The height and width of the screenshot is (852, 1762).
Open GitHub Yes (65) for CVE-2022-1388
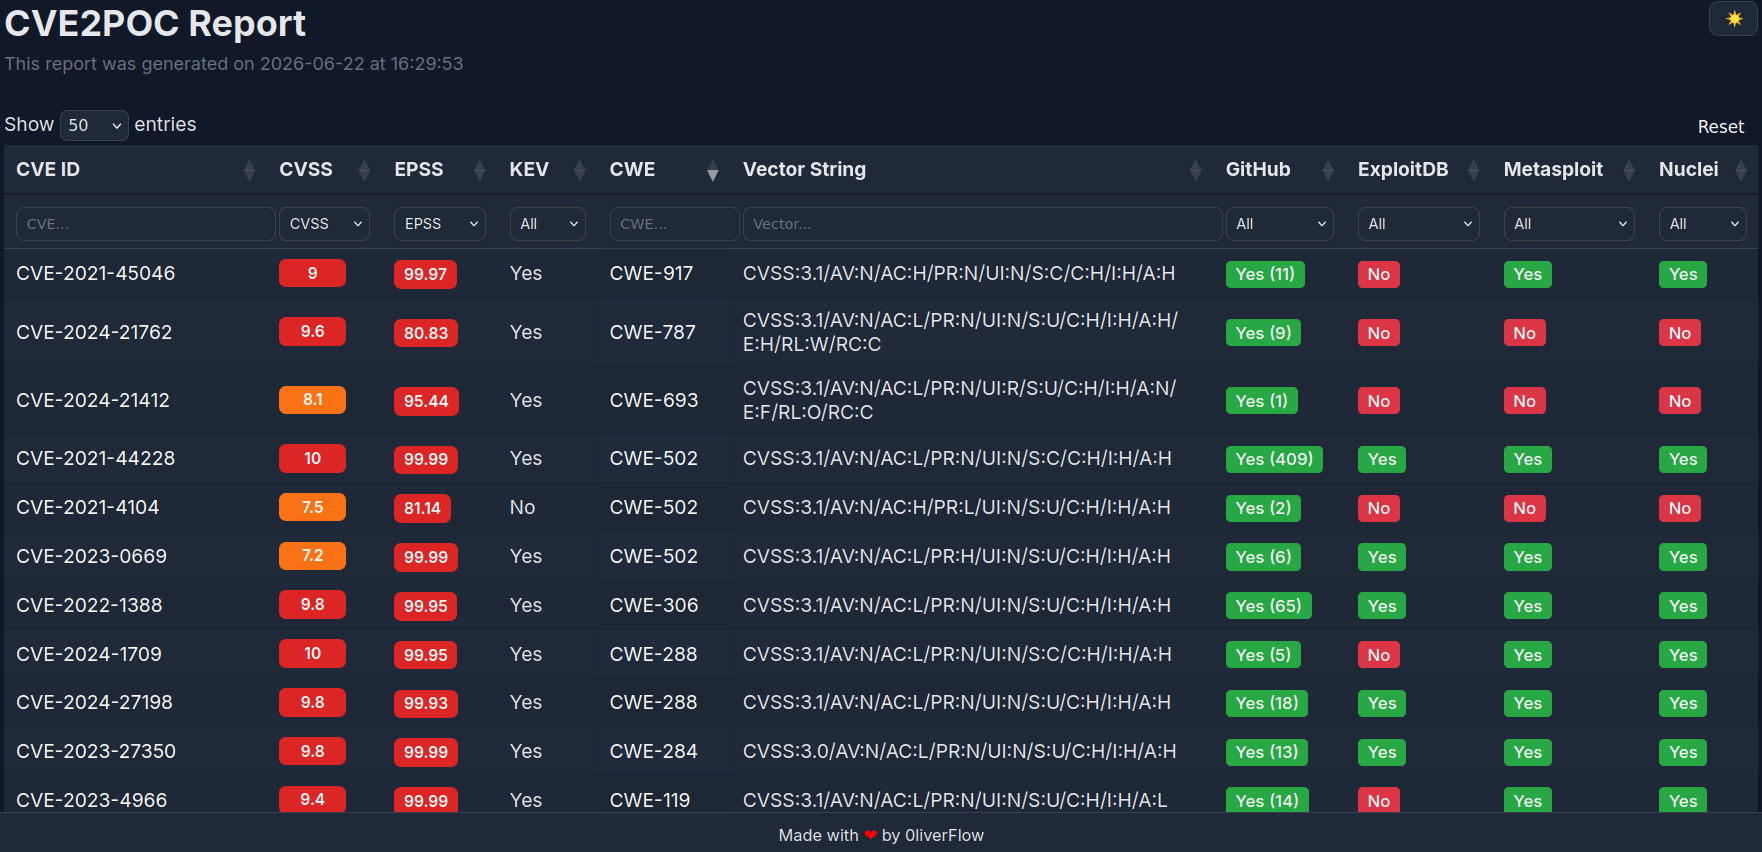tap(1268, 606)
